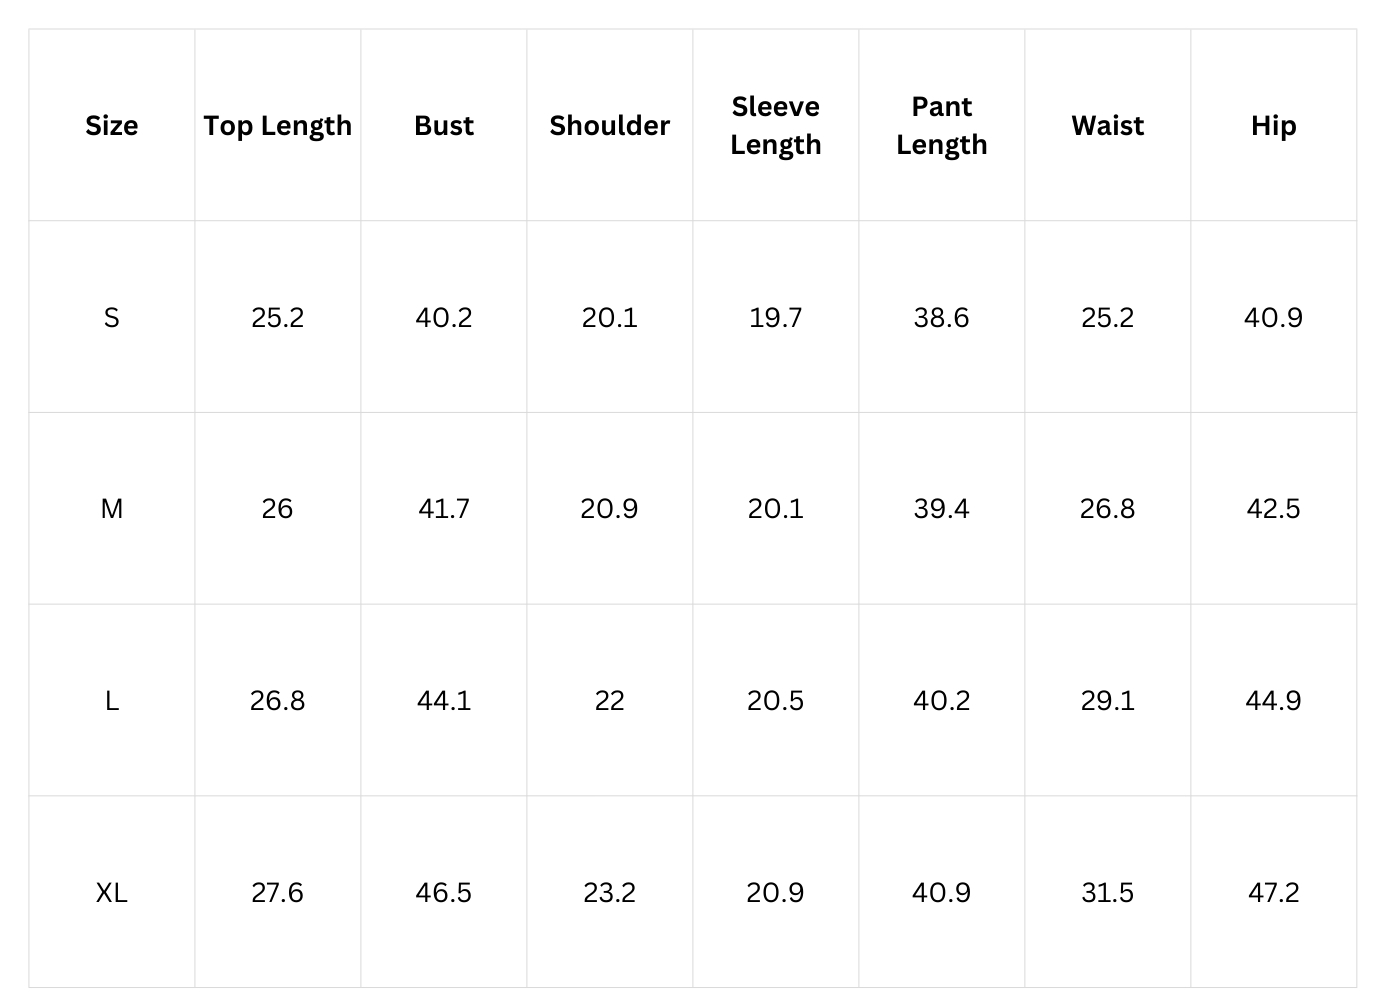Click the Size column header
Image resolution: width=1400 pixels, height=1000 pixels.
tap(111, 126)
